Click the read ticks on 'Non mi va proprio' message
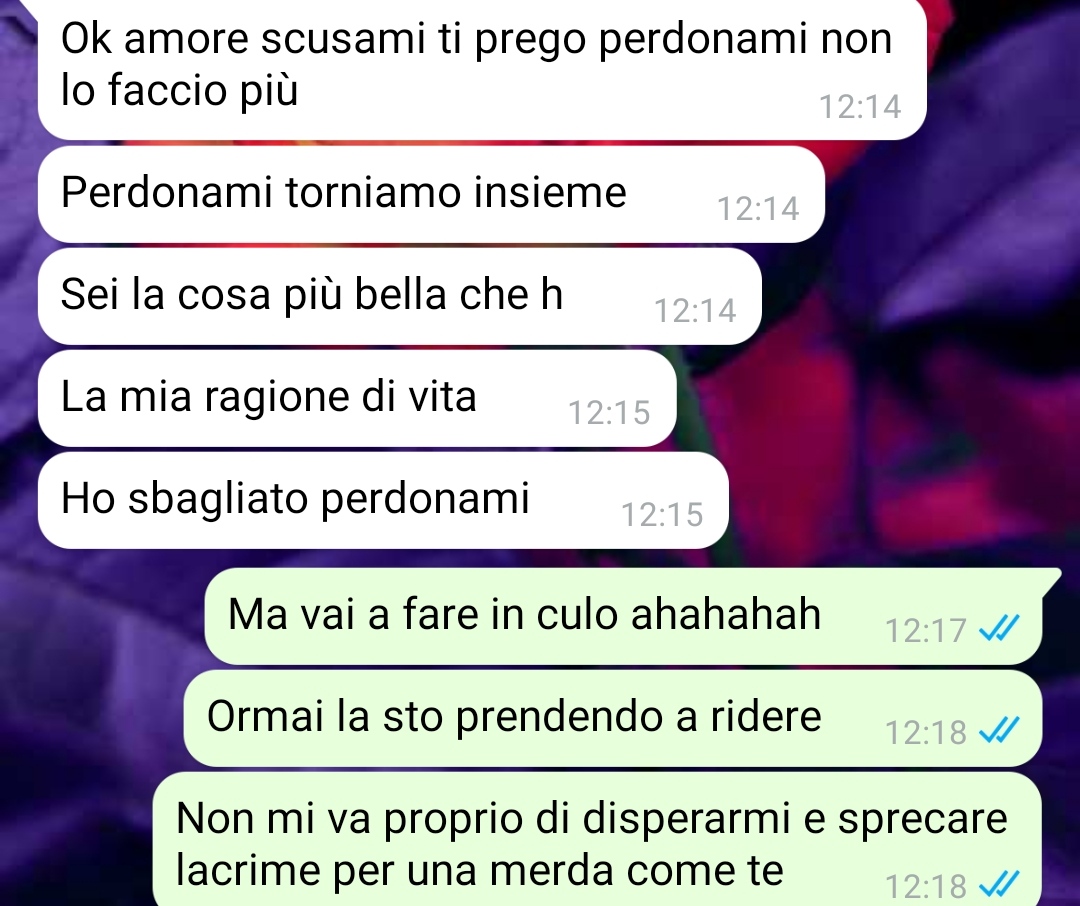 [x=999, y=884]
